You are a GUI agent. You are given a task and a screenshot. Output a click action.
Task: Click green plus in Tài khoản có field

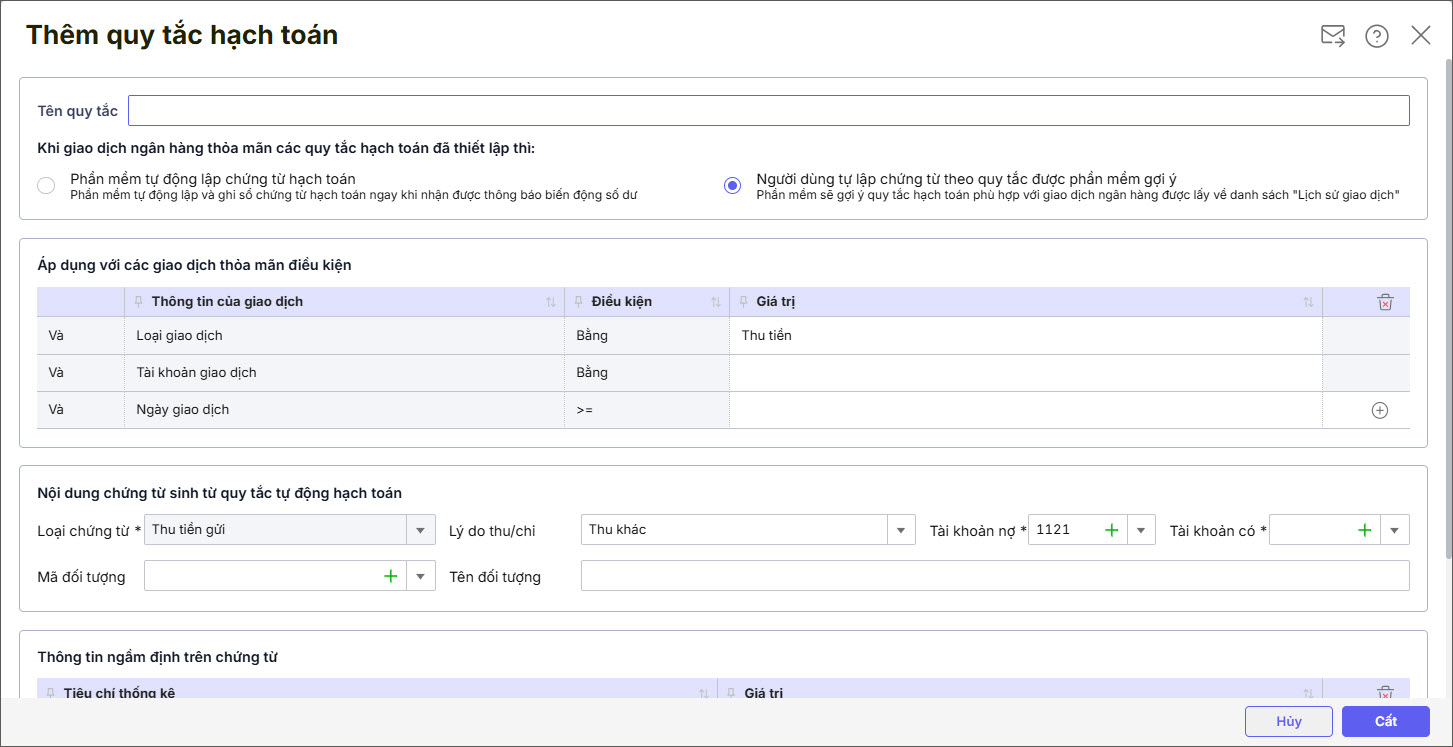point(1364,530)
